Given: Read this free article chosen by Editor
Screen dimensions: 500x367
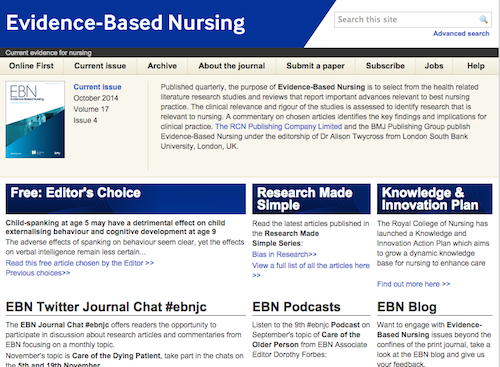Looking at the screenshot, I should (80, 263).
